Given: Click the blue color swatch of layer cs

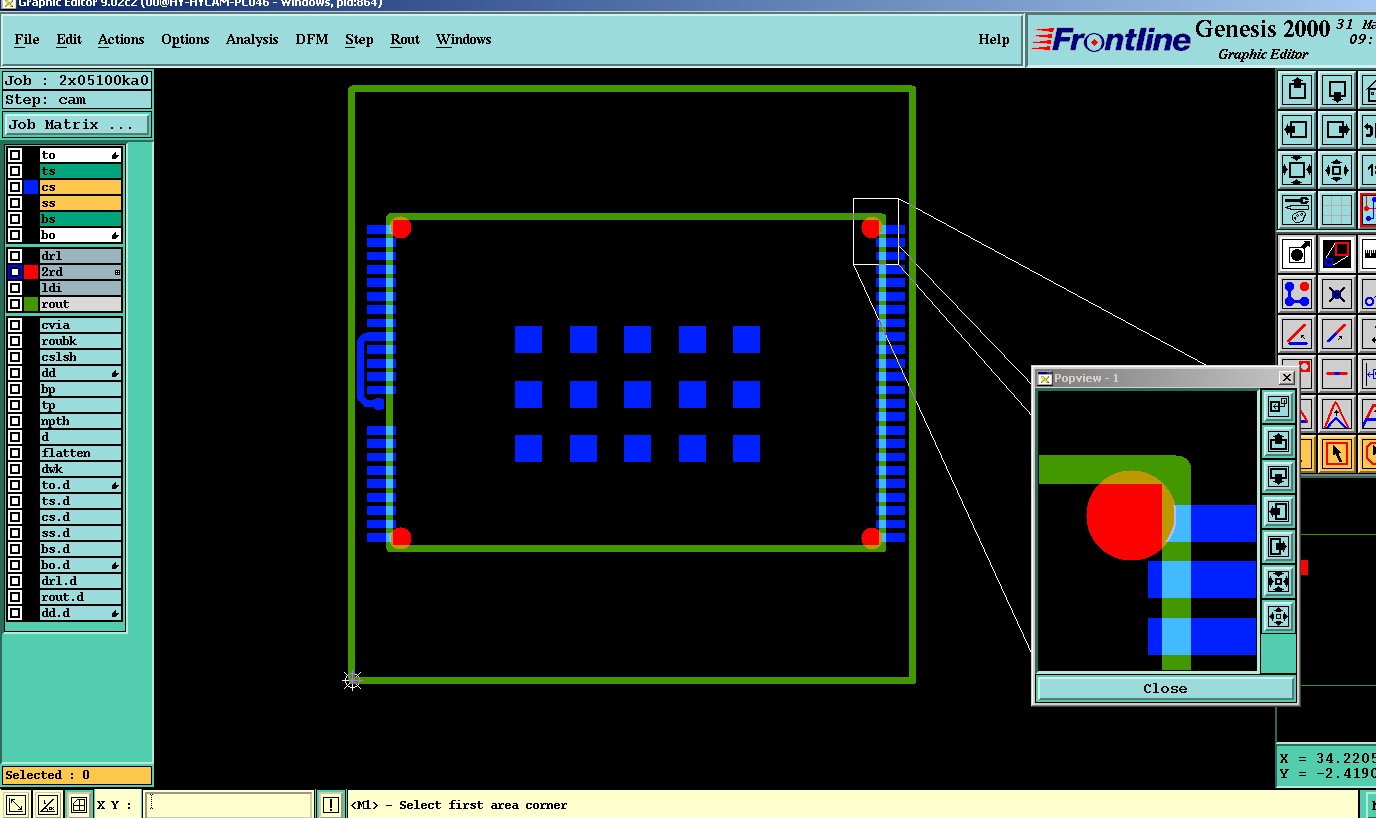Looking at the screenshot, I should click(31, 187).
